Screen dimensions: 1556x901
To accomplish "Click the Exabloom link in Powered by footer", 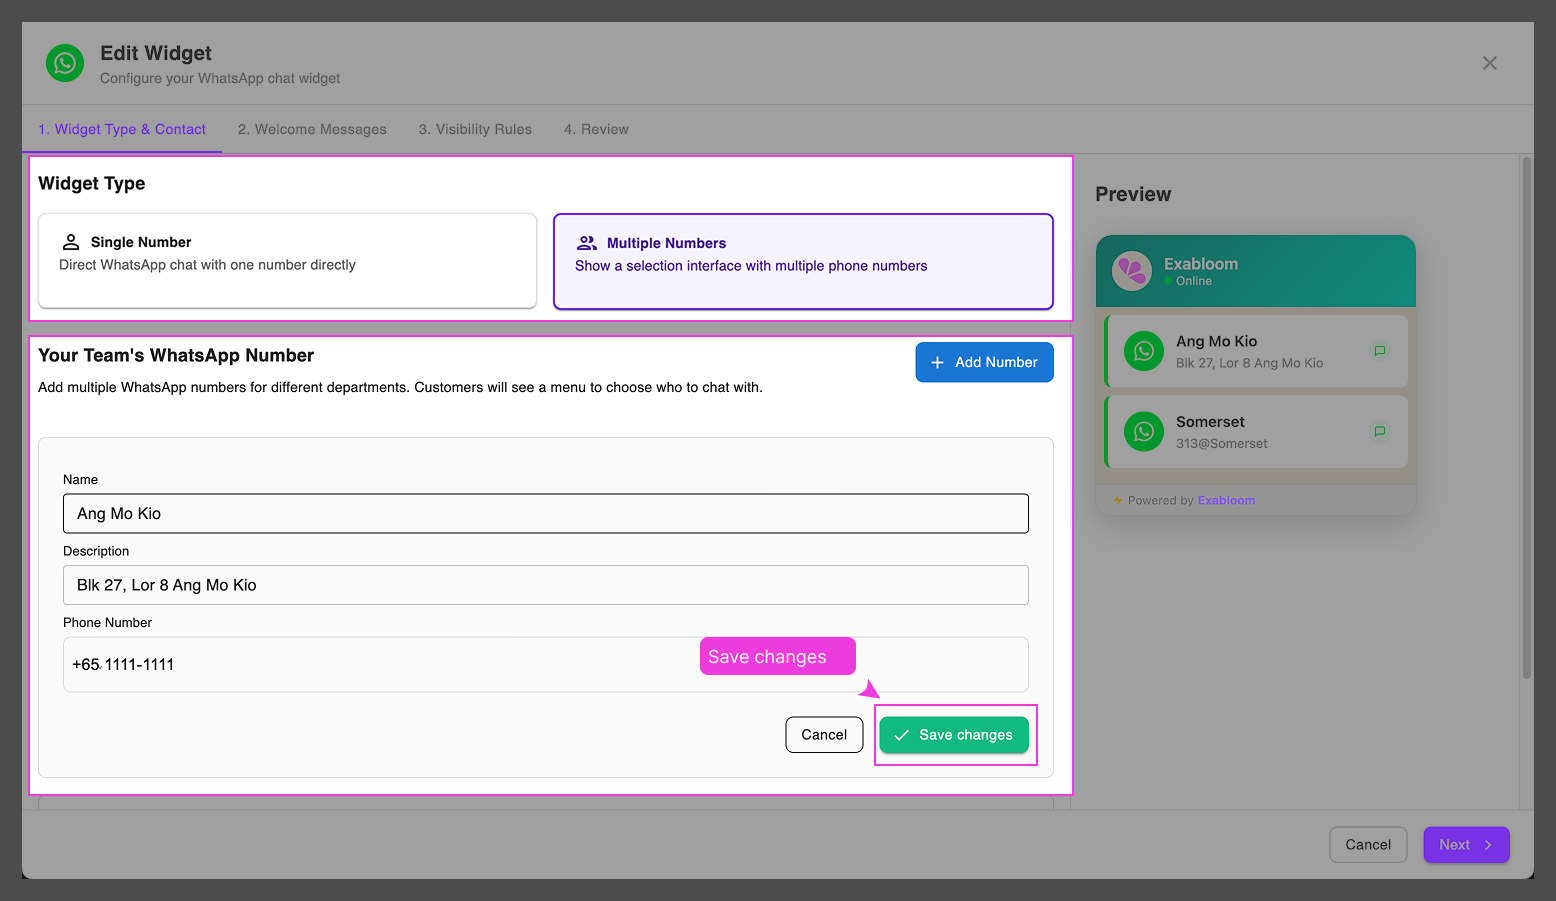I will (x=1226, y=500).
